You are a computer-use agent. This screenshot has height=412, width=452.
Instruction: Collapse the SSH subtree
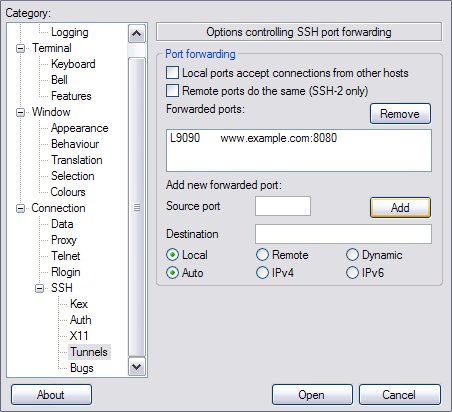point(39,288)
